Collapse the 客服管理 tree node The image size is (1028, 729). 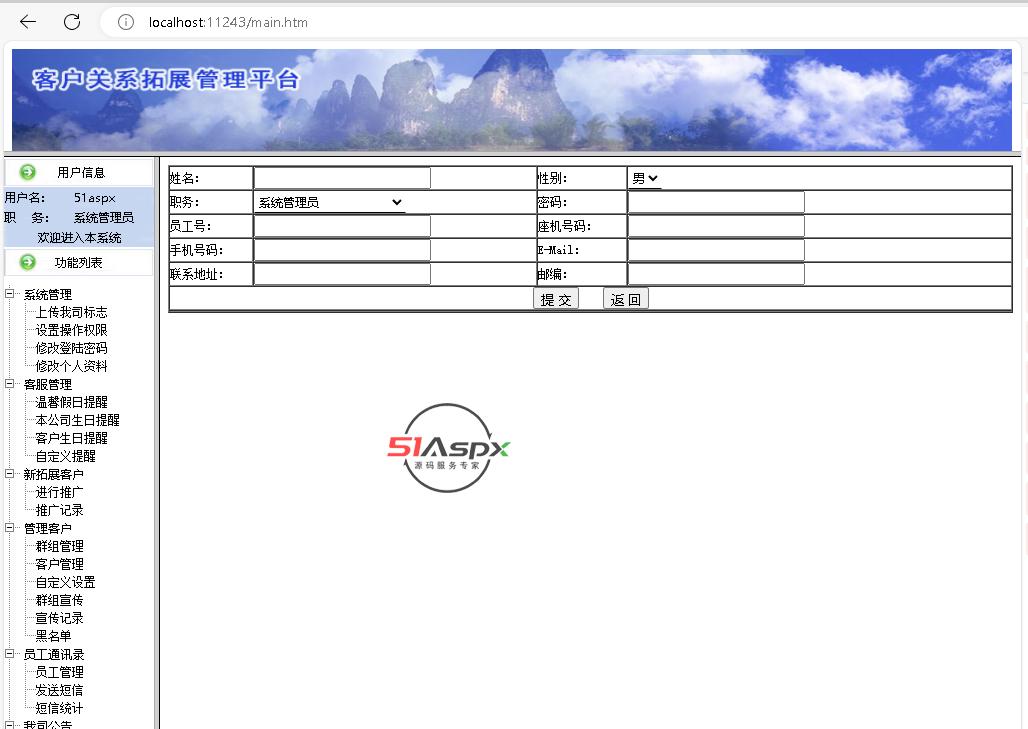click(9, 384)
